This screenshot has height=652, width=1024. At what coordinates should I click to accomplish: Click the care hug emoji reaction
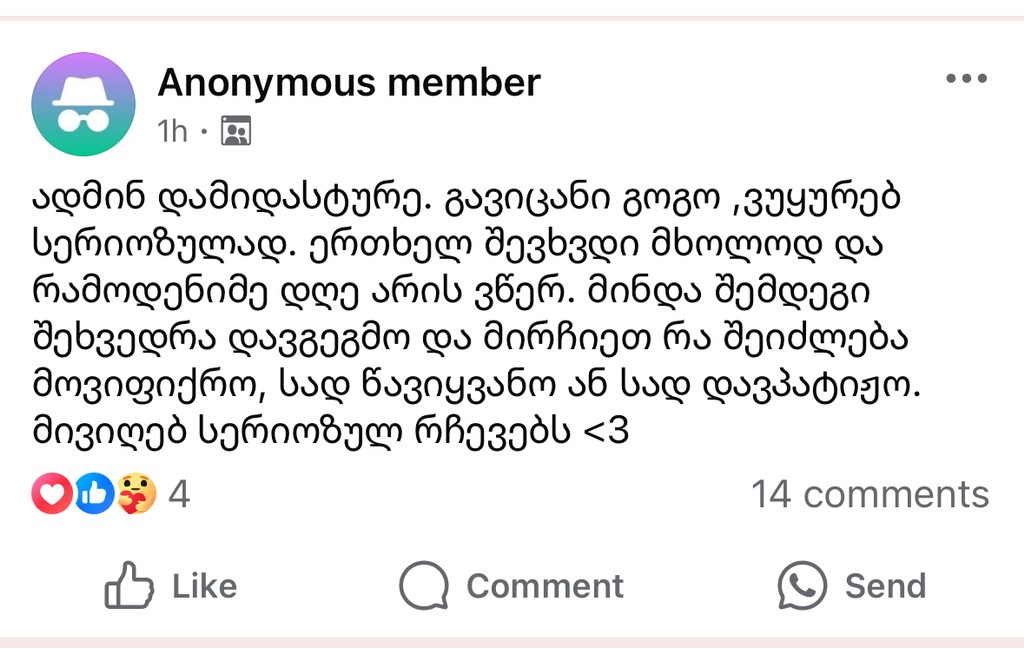pyautogui.click(x=137, y=494)
